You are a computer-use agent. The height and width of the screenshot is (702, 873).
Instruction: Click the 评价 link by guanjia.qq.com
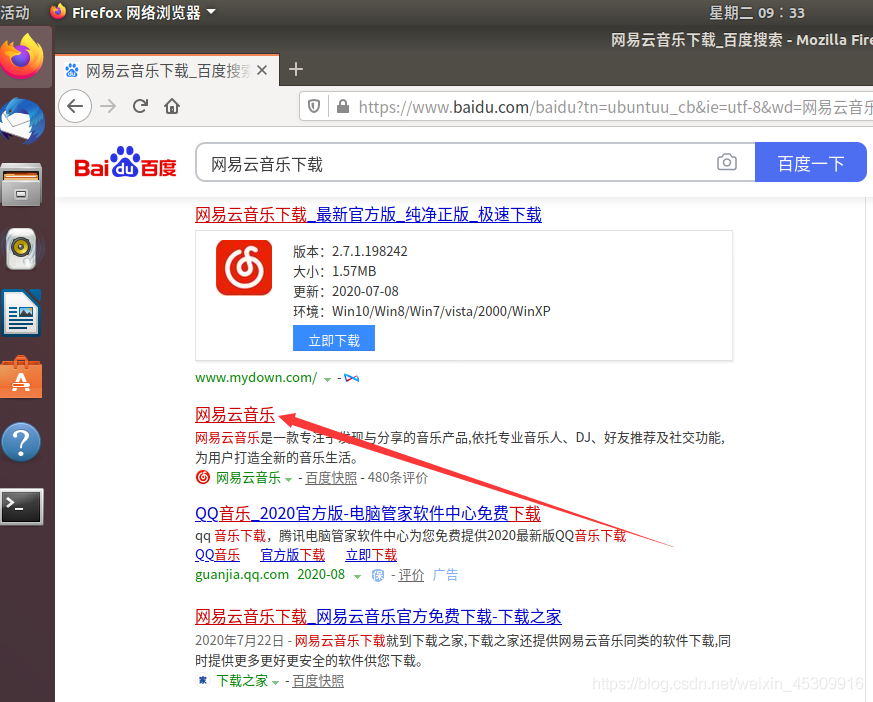pyautogui.click(x=411, y=575)
